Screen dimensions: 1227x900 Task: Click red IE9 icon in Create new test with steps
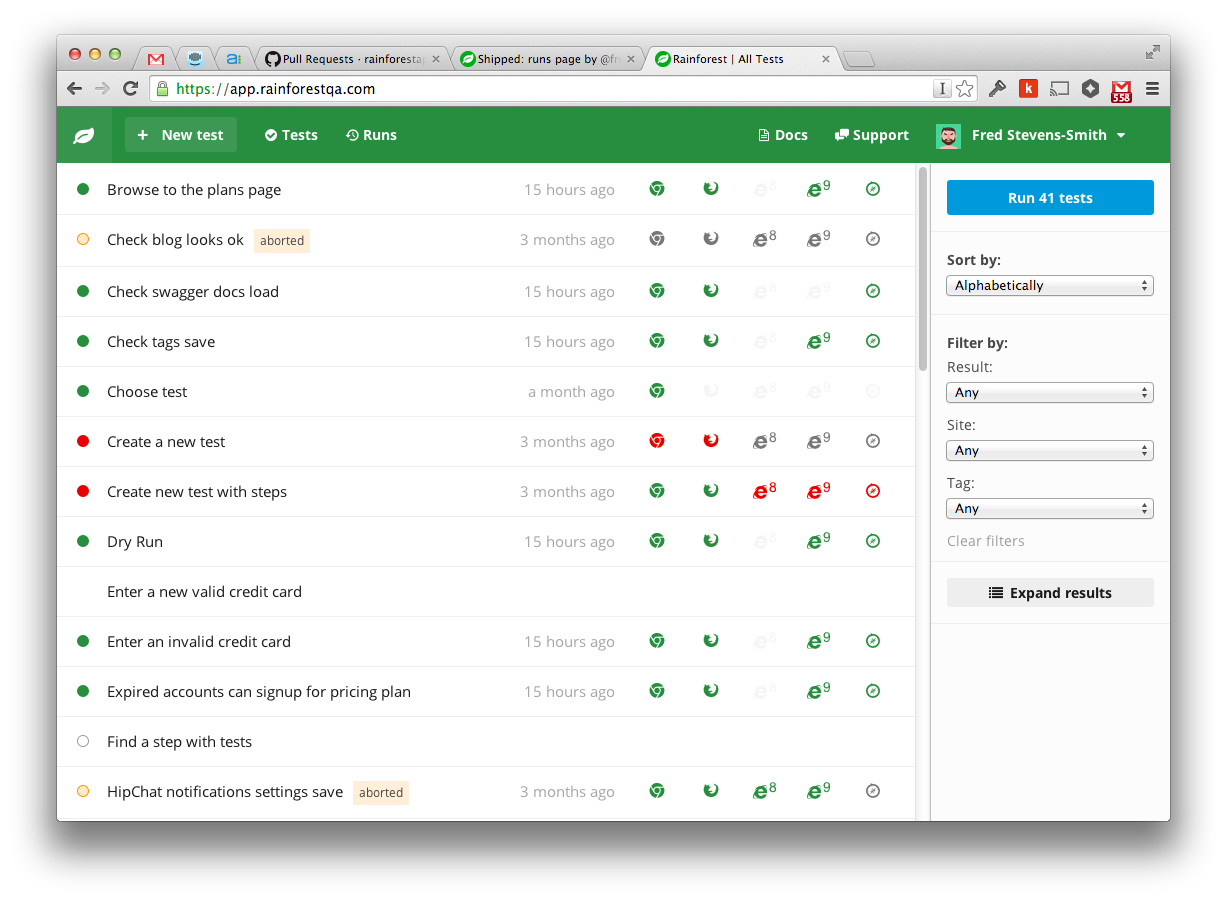[x=819, y=490]
